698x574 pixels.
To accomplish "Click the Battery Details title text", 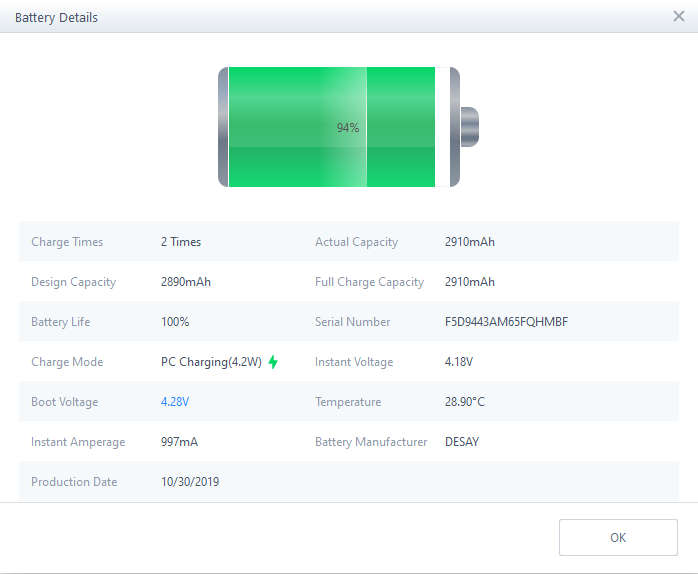I will [56, 17].
